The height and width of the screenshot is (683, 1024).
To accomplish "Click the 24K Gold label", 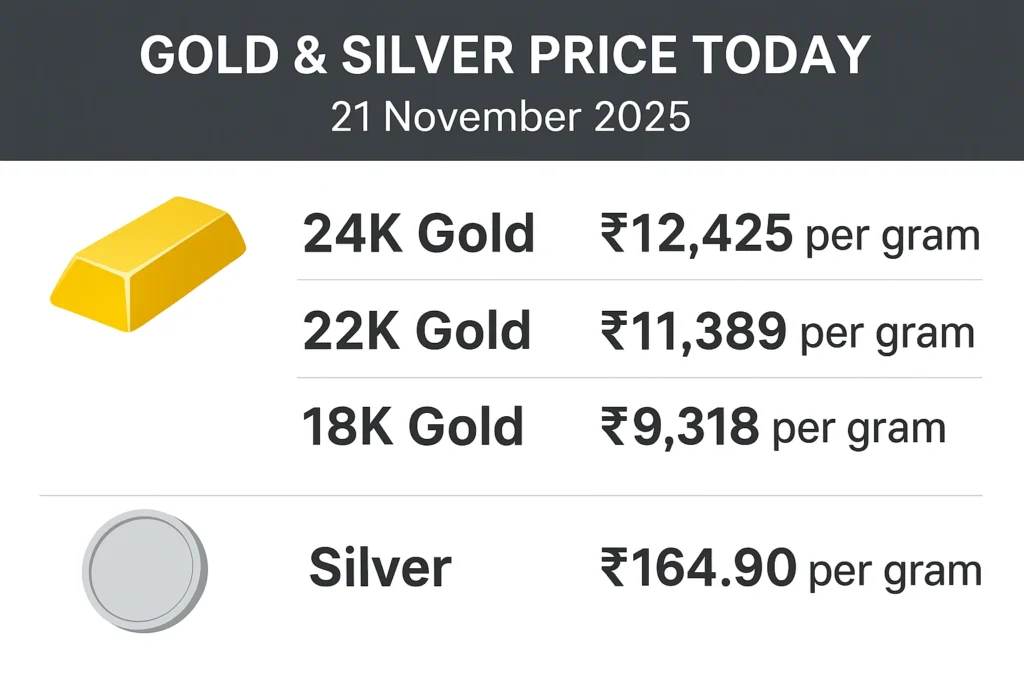I will [418, 234].
